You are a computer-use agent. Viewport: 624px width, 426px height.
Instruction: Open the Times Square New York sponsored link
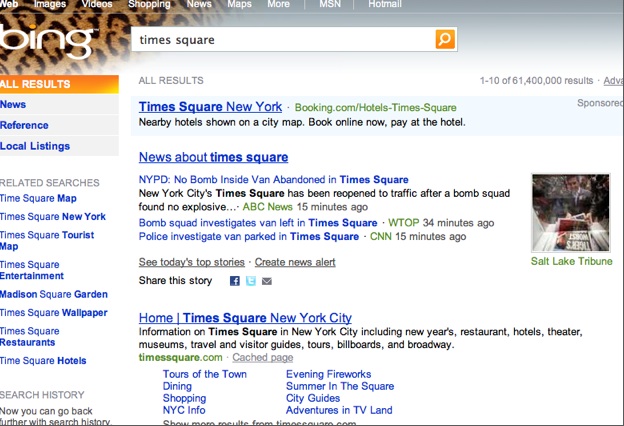point(210,106)
